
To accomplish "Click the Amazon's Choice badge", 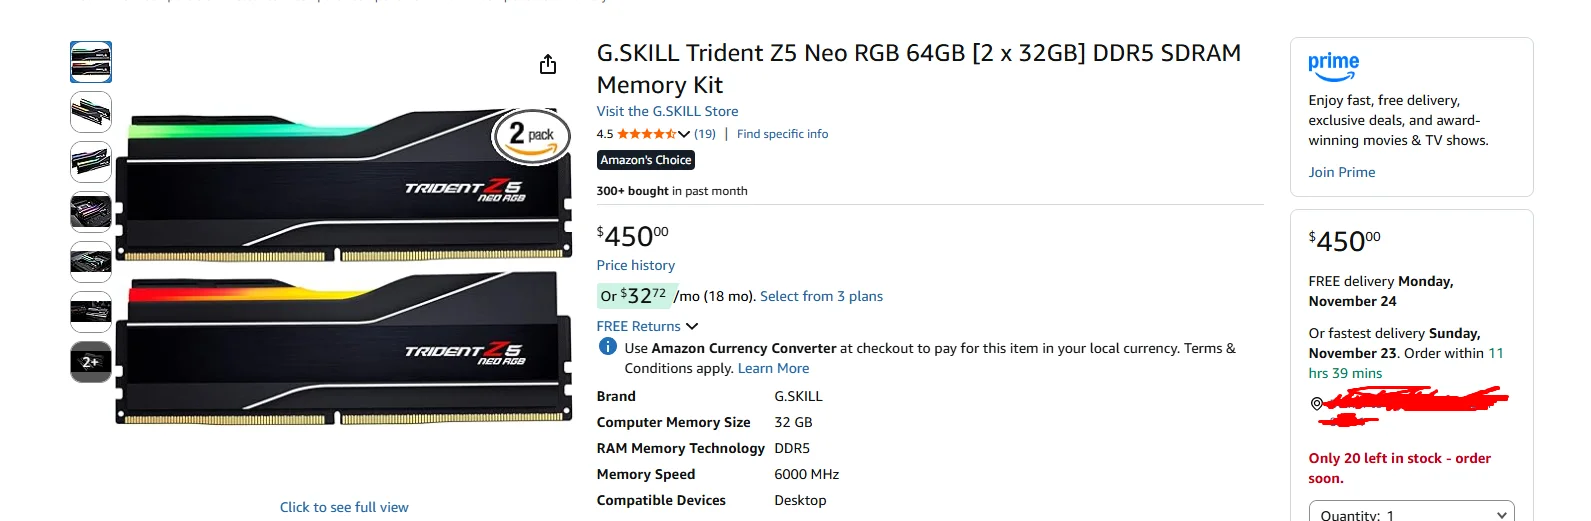I will [x=646, y=160].
